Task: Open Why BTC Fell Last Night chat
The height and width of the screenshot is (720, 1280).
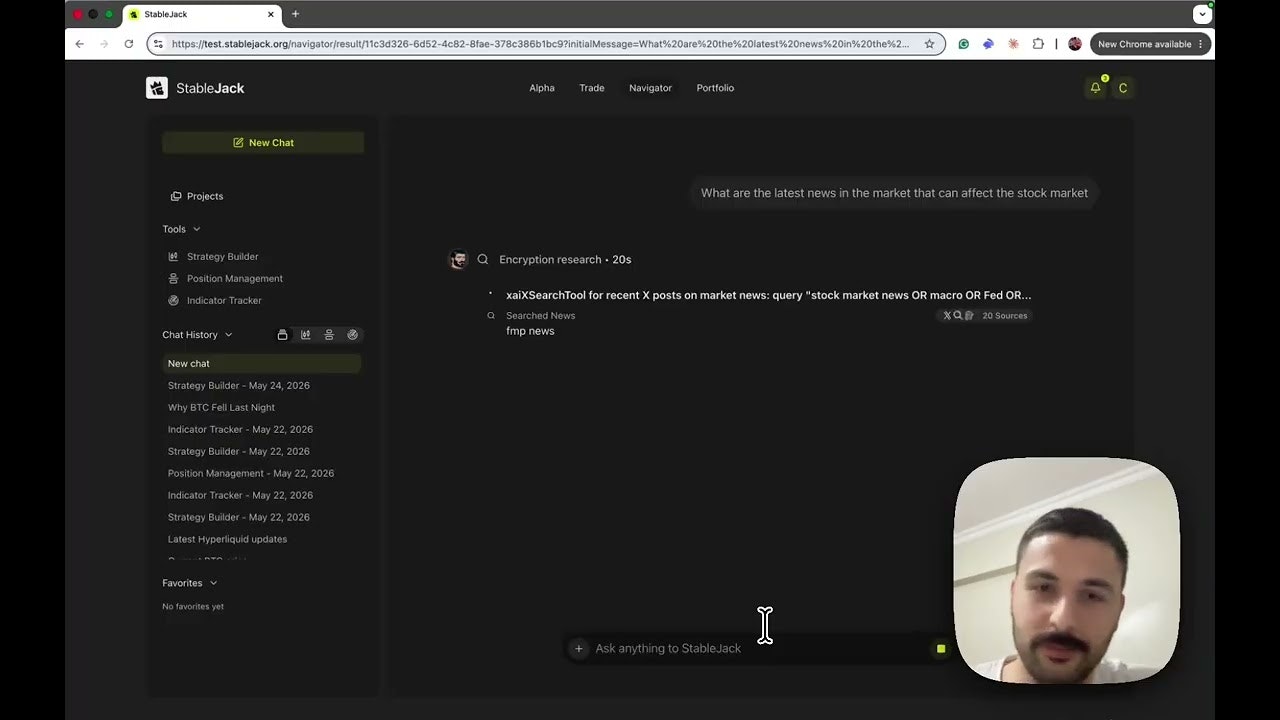Action: click(x=221, y=408)
